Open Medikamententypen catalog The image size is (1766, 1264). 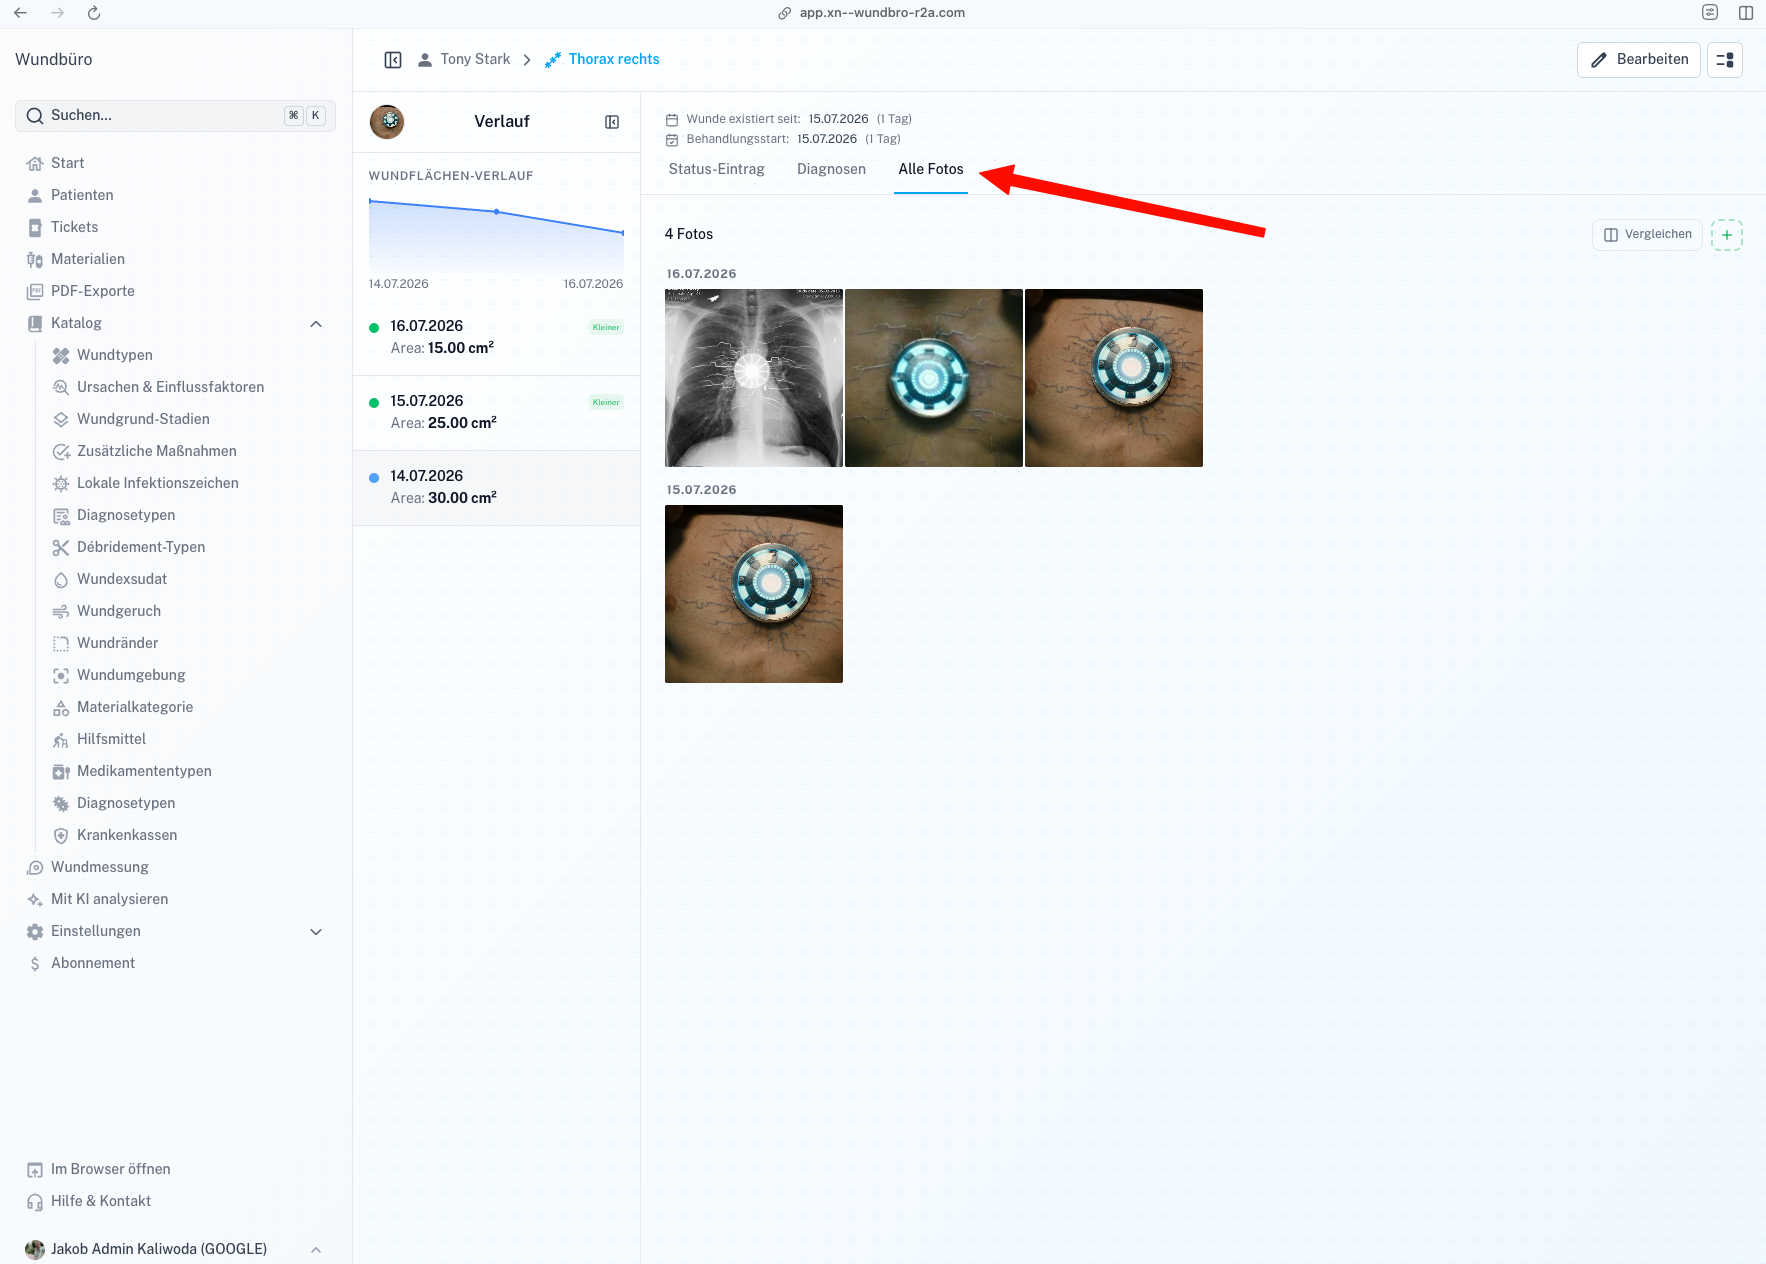[x=144, y=771]
